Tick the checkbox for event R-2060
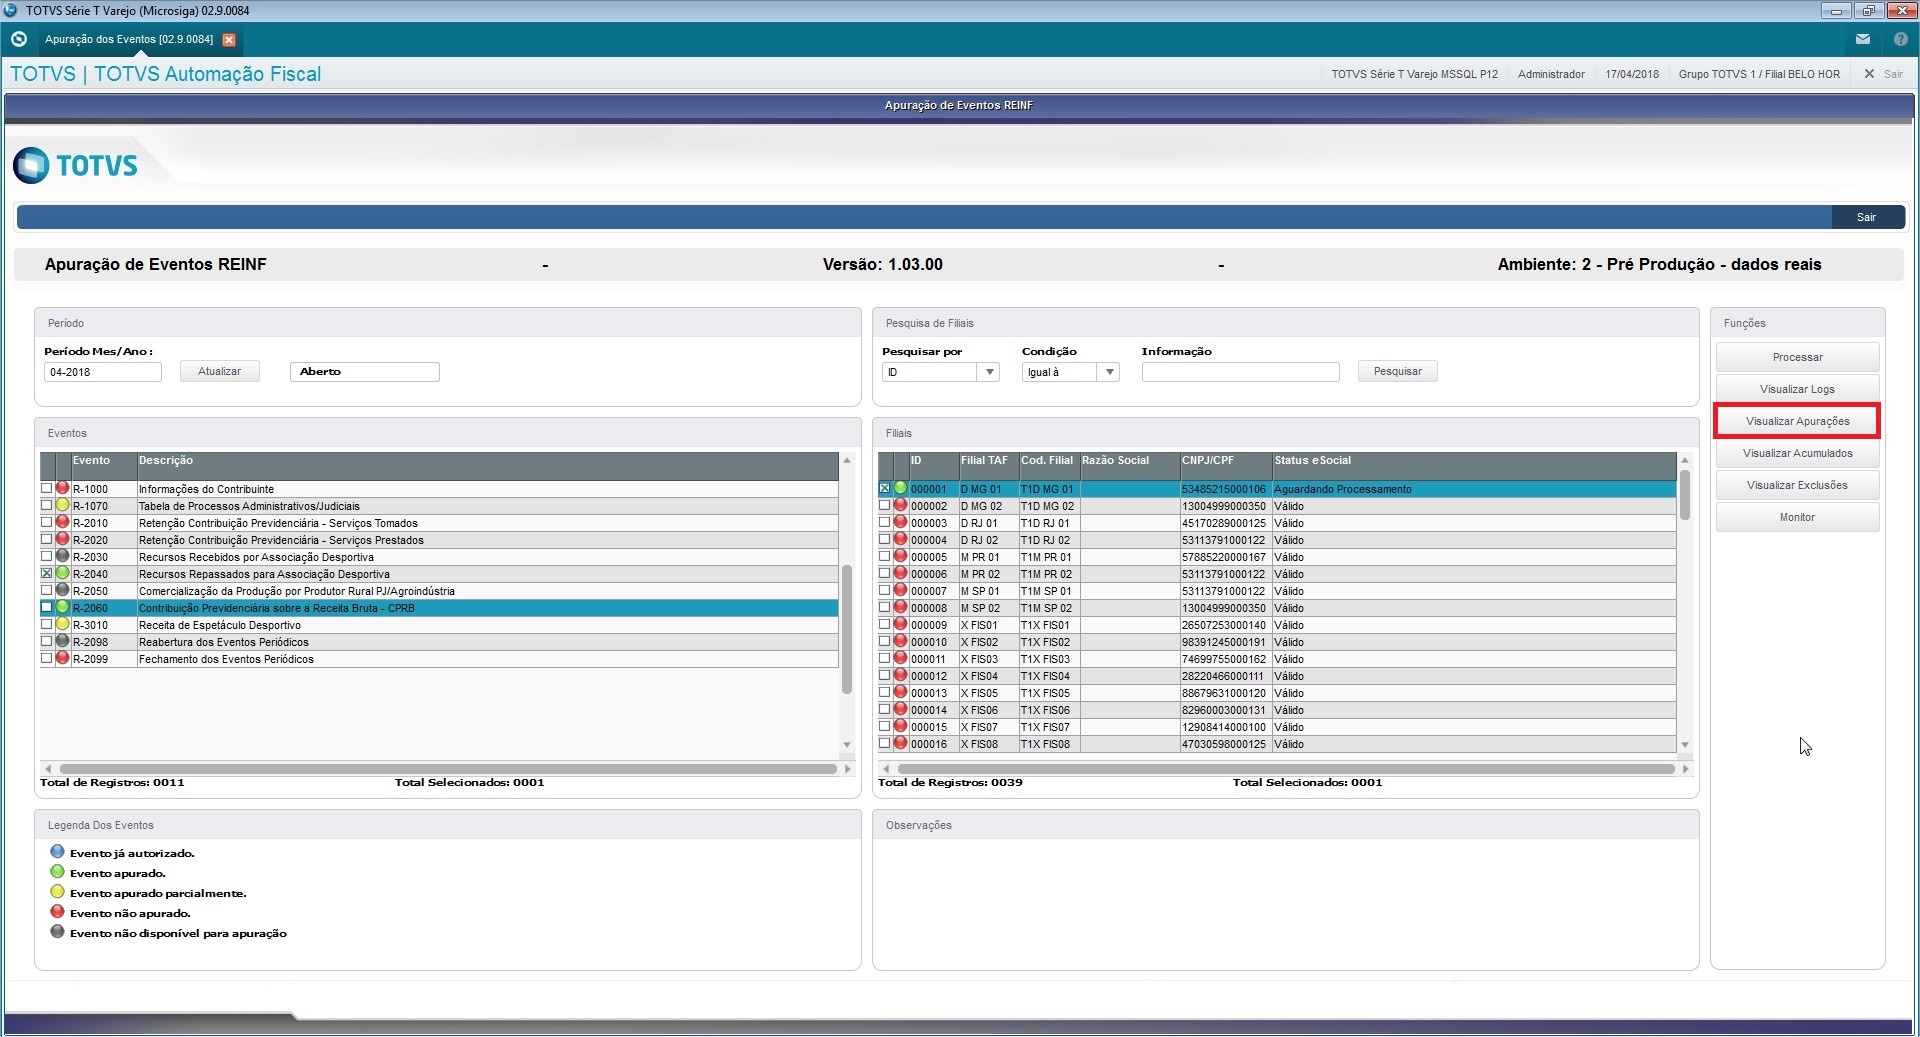This screenshot has width=1920, height=1037. click(46, 607)
